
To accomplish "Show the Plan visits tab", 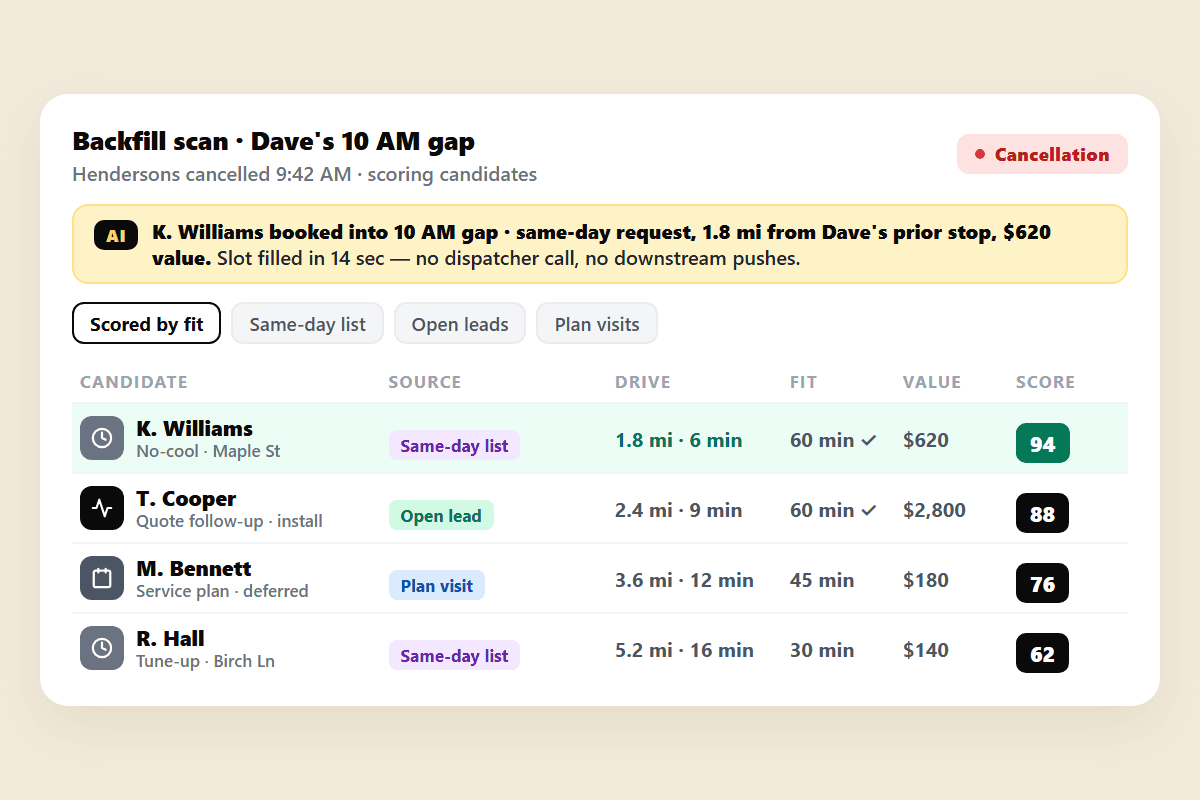I will (597, 323).
